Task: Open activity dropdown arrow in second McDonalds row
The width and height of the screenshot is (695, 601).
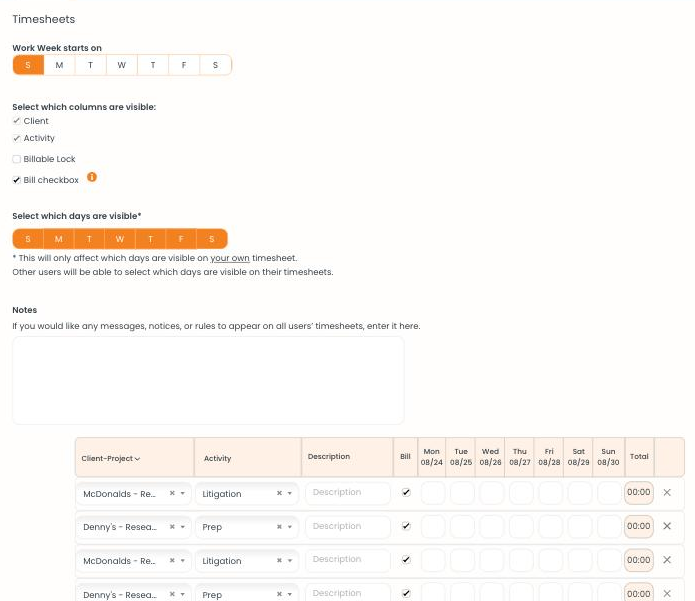Action: [x=290, y=561]
